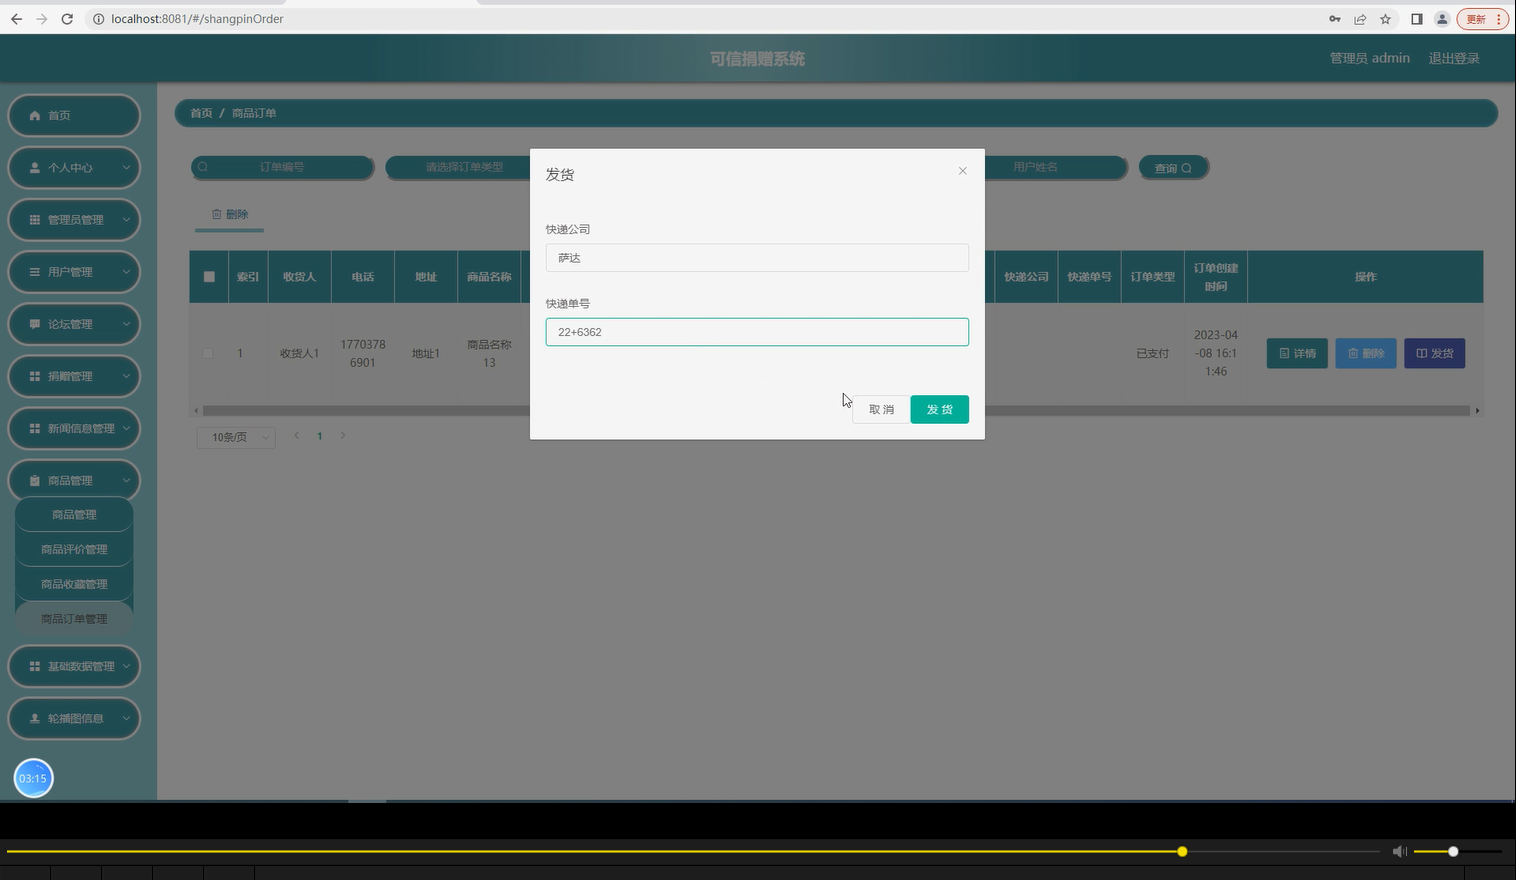
Task: Go to next page arrow
Action: click(343, 436)
